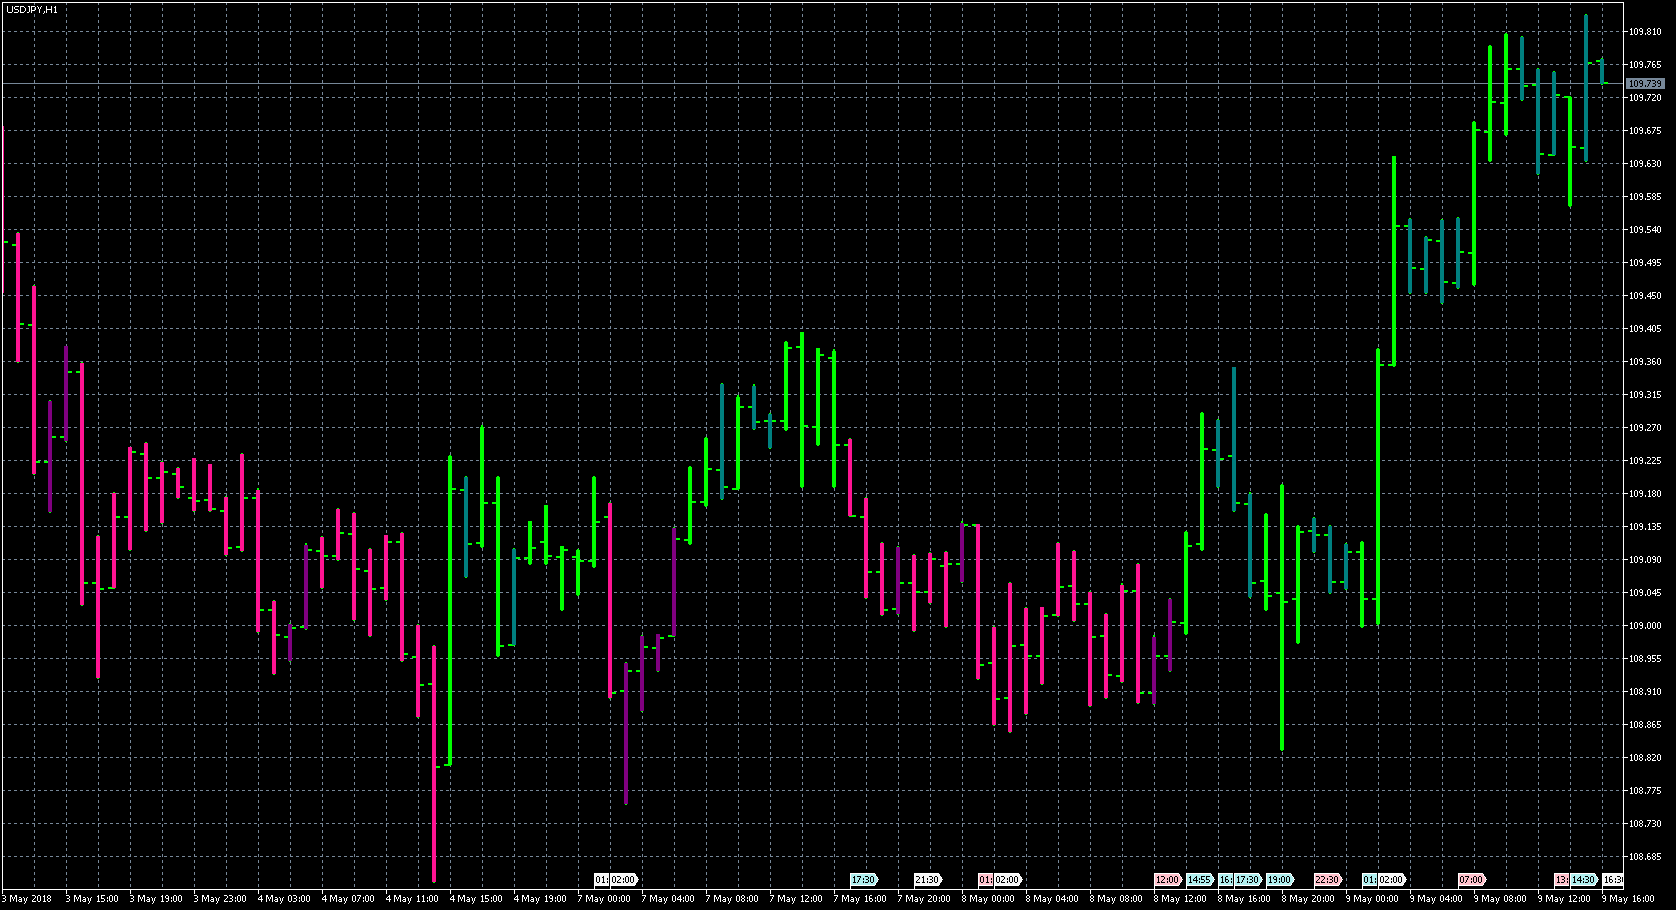
Task: Select the '4 May 15:00' time axis label
Action: point(476,899)
